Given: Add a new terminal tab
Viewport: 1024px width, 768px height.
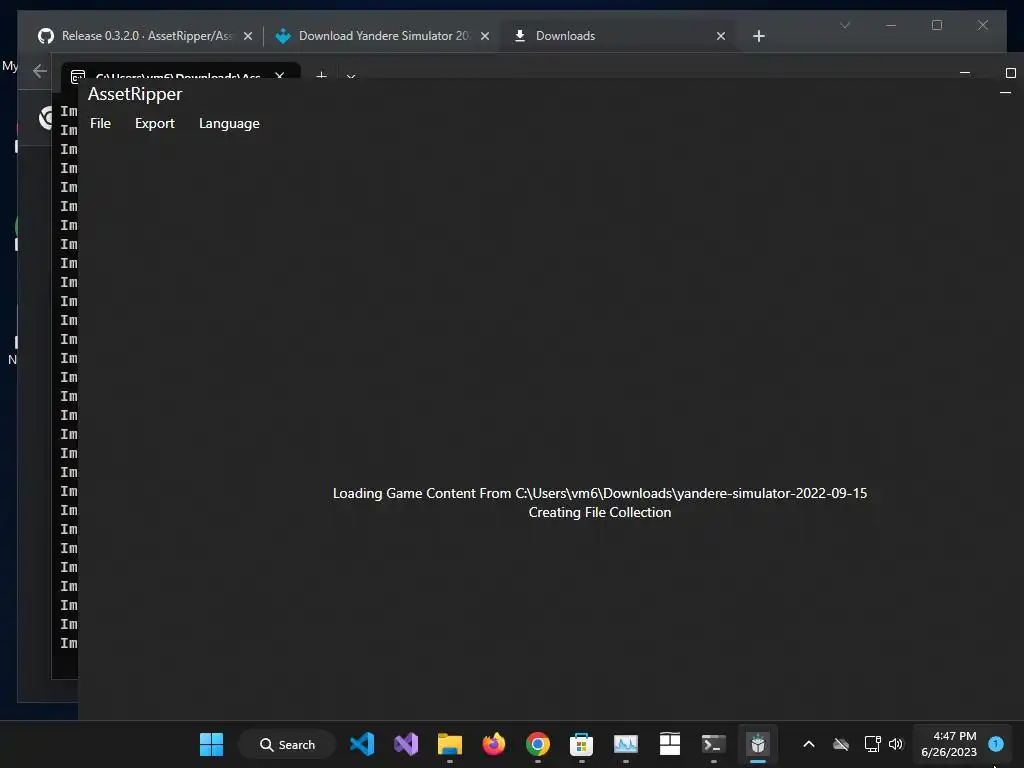Looking at the screenshot, I should (x=321, y=76).
